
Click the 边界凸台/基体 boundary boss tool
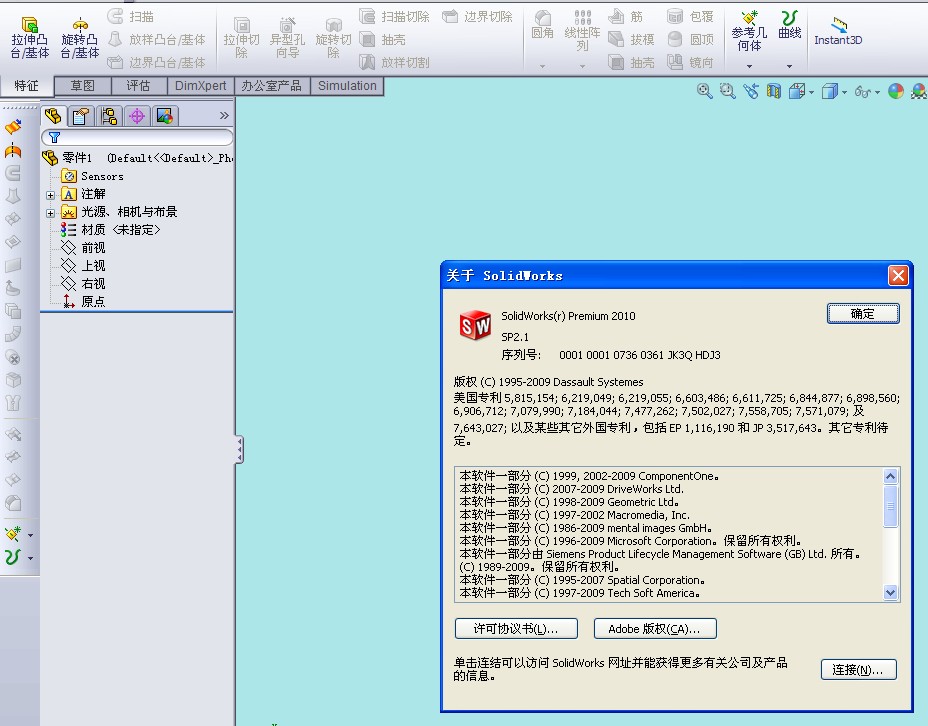click(157, 62)
